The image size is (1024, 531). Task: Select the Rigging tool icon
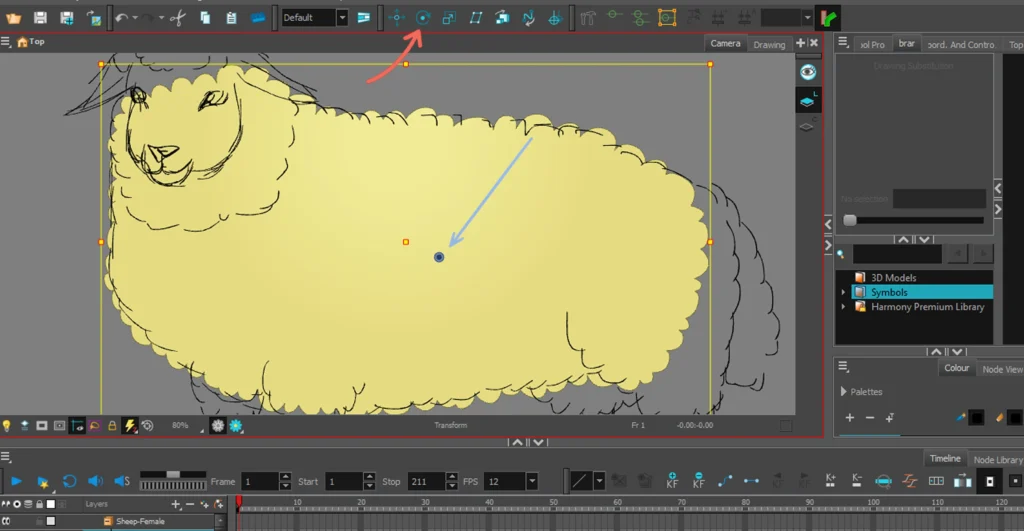588,18
